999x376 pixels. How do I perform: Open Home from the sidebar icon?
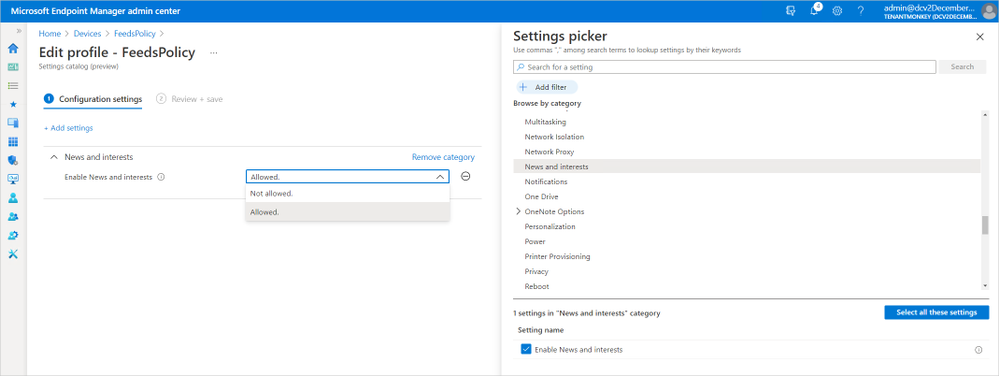[13, 48]
